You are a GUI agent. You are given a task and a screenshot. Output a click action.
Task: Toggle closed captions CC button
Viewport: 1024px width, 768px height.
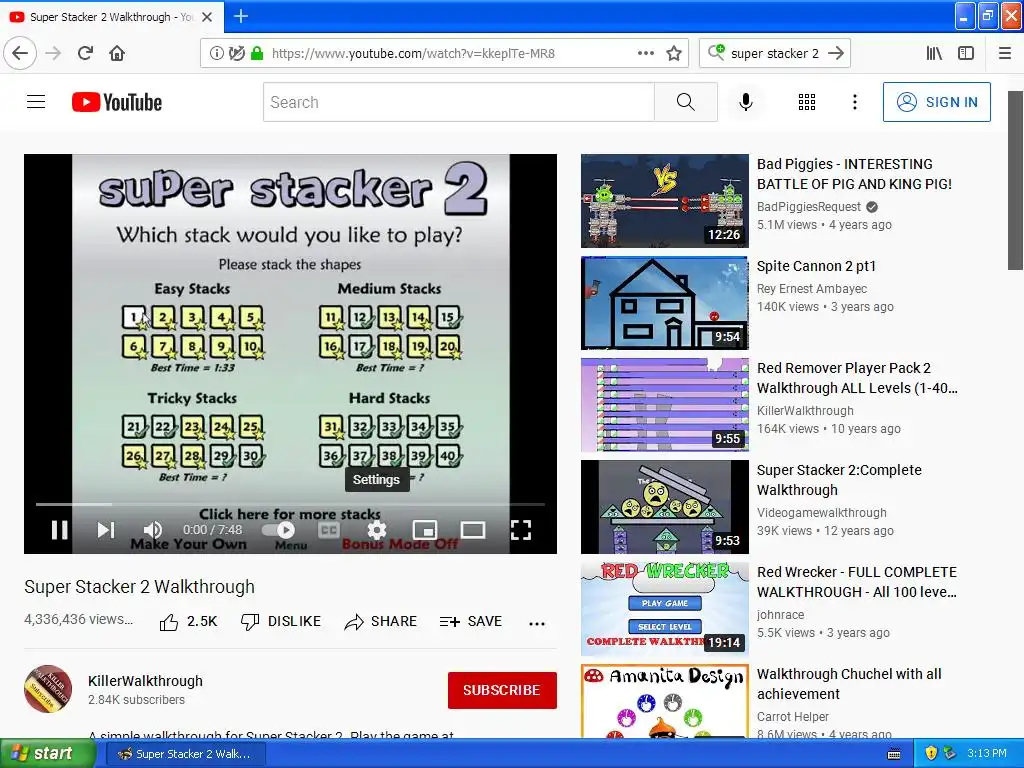[x=329, y=530]
